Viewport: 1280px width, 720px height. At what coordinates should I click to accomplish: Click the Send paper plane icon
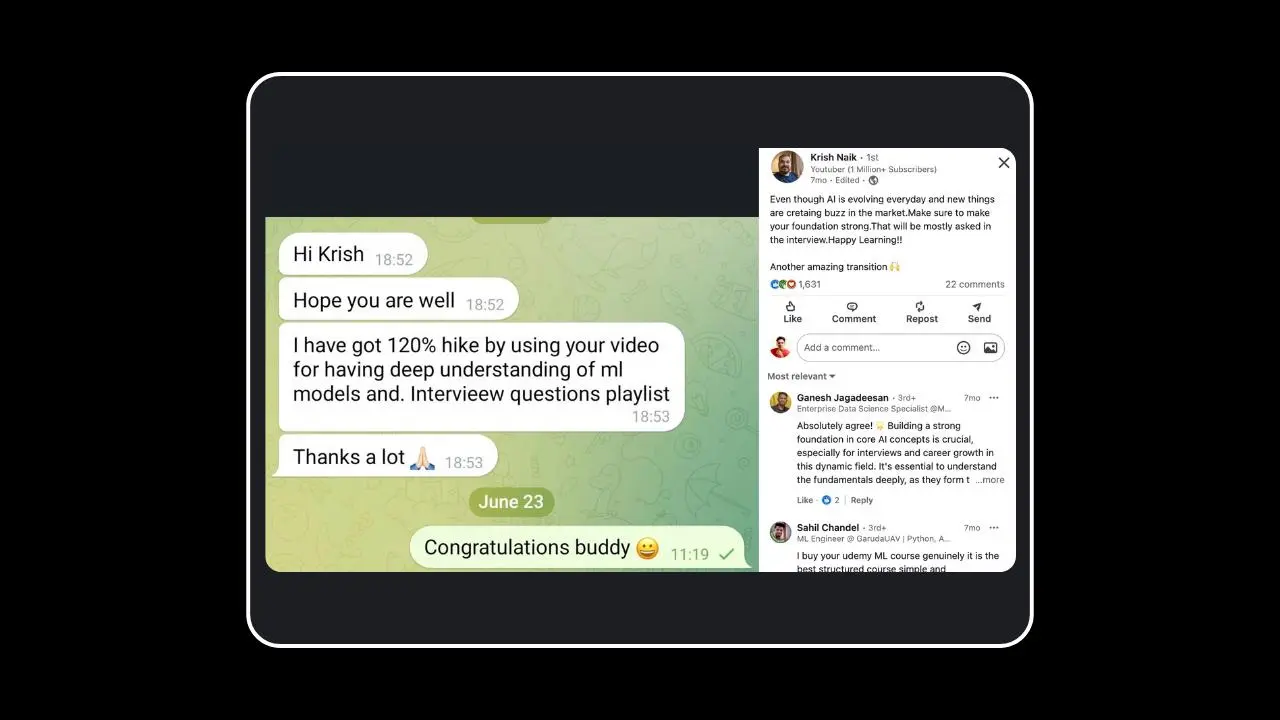pos(977,306)
